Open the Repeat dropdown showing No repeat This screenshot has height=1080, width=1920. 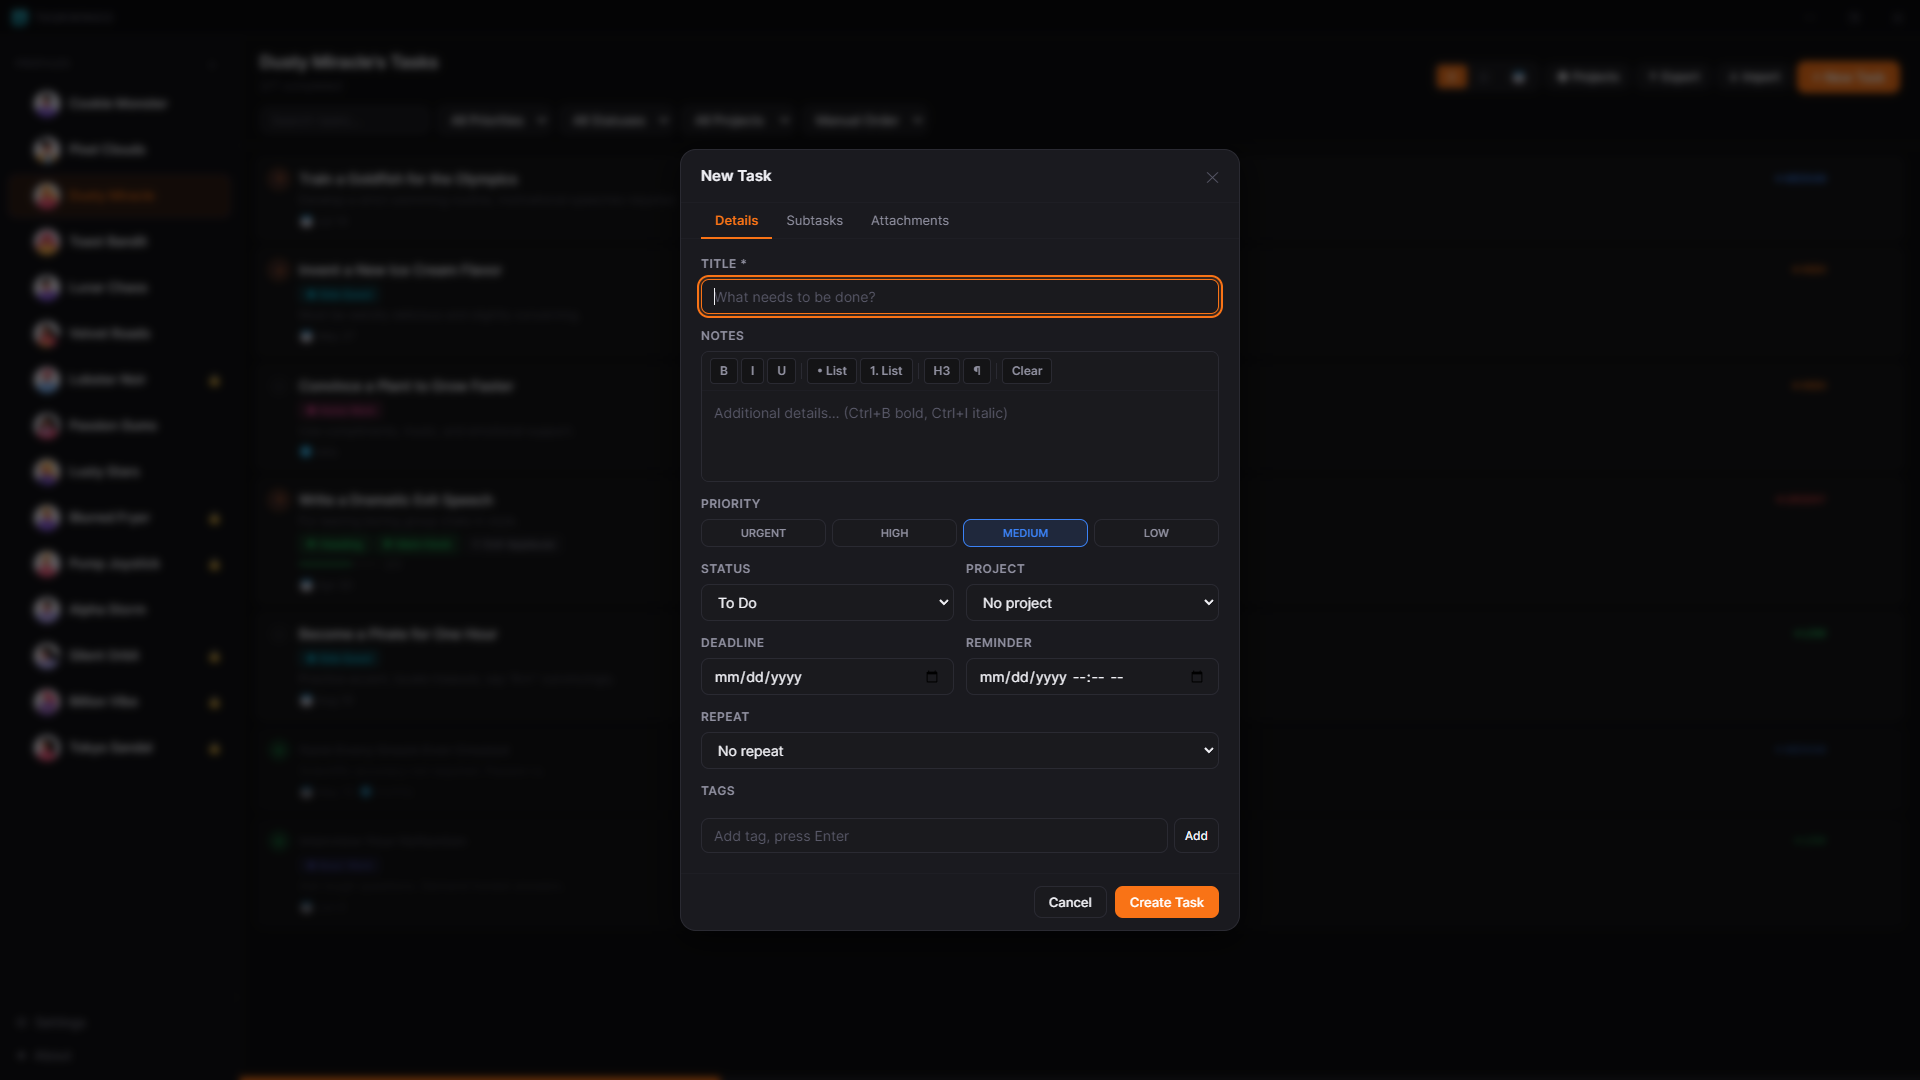point(960,751)
